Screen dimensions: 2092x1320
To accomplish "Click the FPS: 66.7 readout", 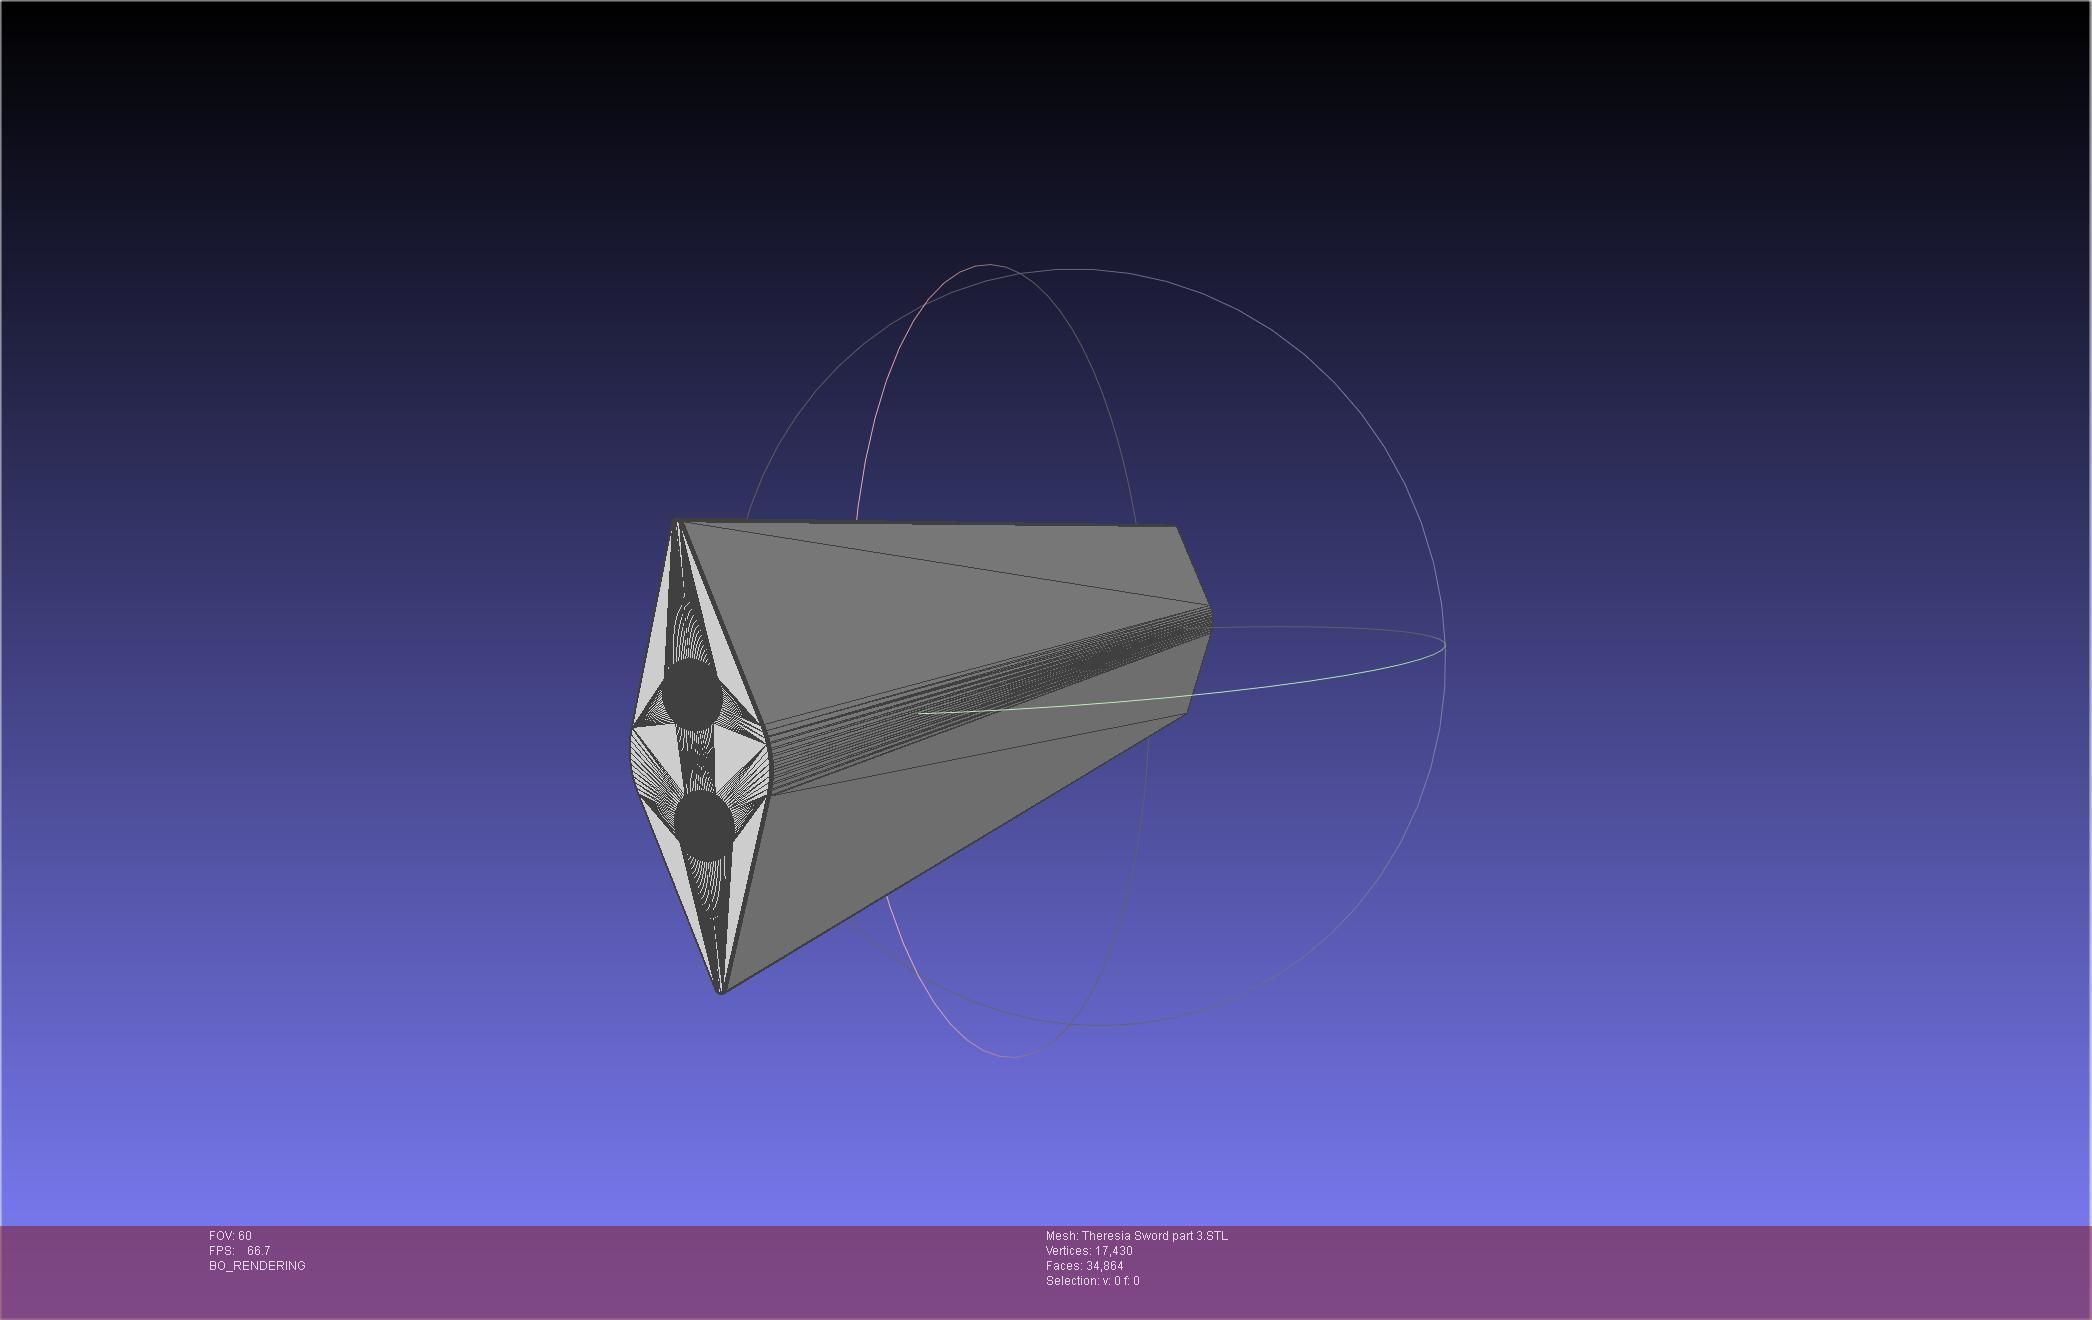I will point(239,1251).
